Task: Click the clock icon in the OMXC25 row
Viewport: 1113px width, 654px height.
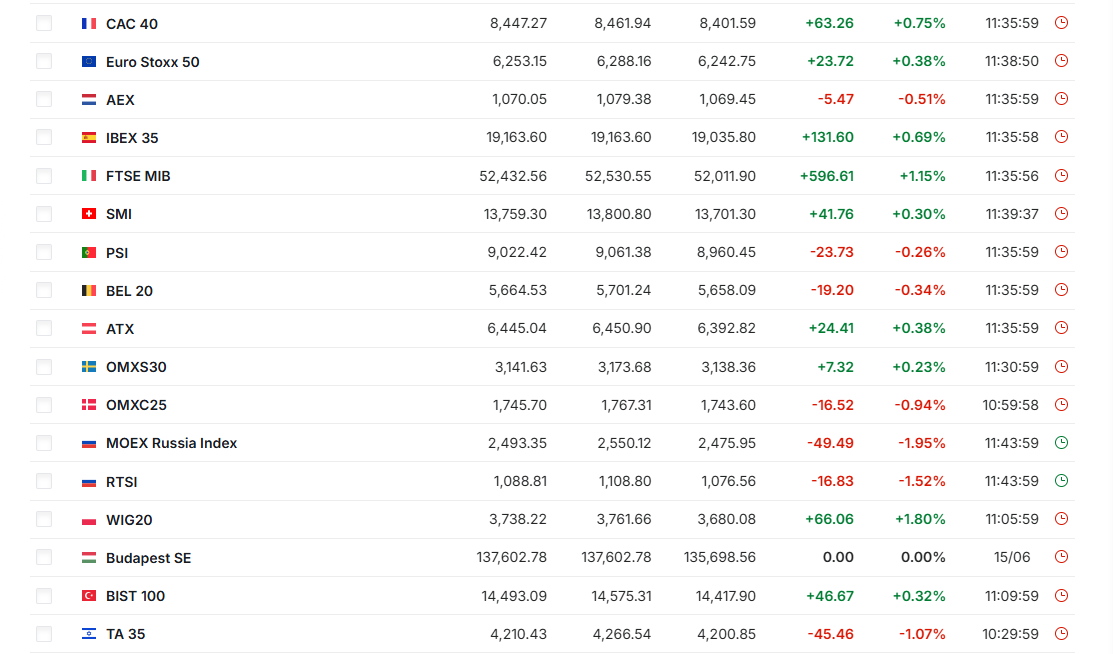Action: point(1061,405)
